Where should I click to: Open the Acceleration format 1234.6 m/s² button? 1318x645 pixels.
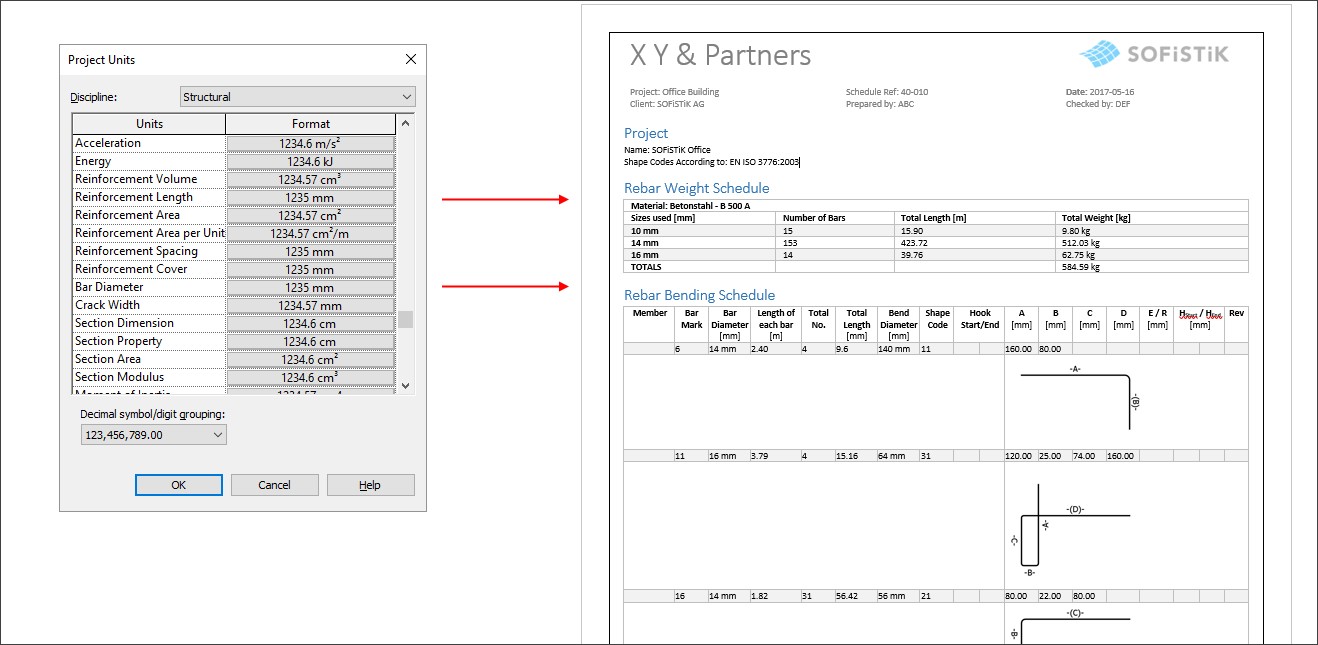pos(311,143)
